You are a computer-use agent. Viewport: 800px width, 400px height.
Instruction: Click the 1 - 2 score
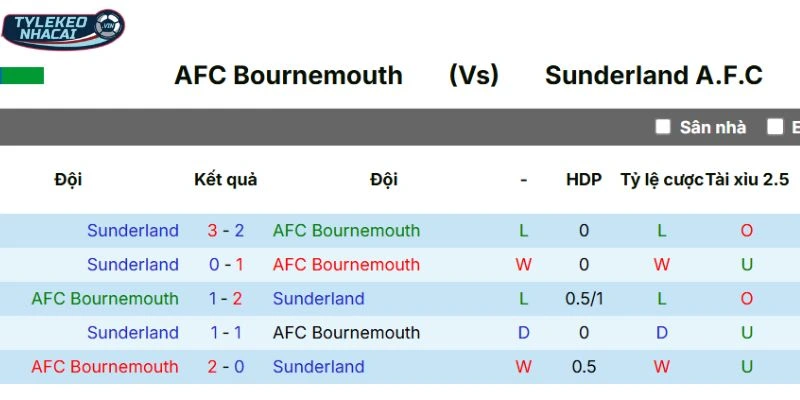[225, 299]
